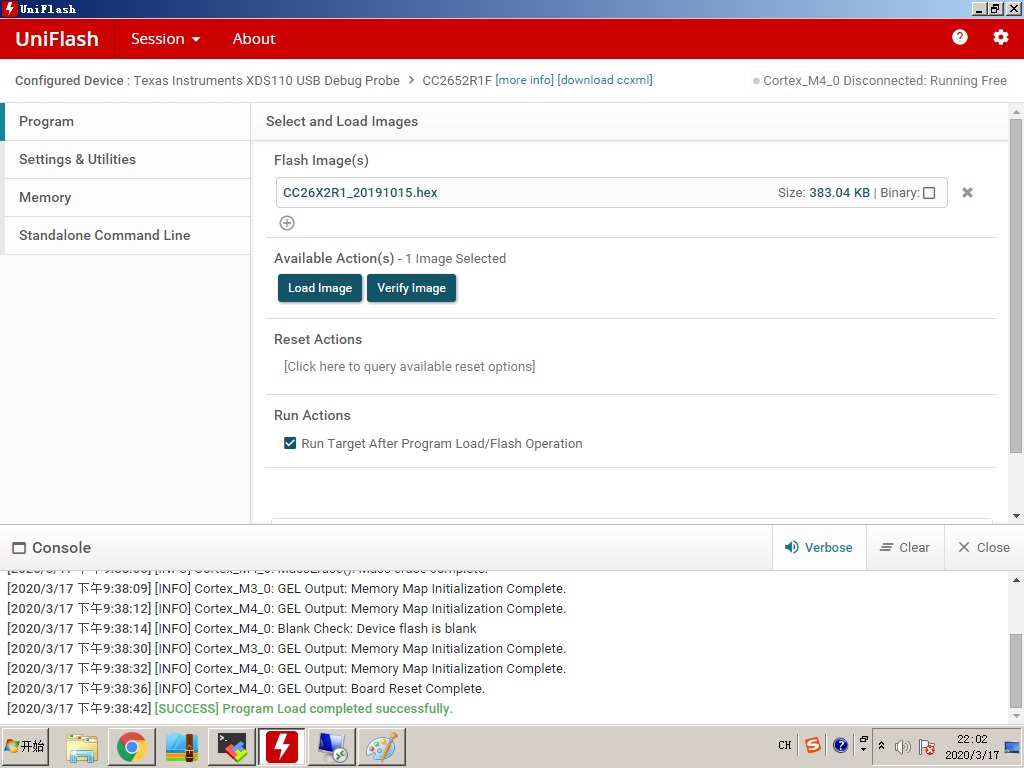The width and height of the screenshot is (1024, 768).
Task: Click the Show desktop button
Action: coord(1013,746)
